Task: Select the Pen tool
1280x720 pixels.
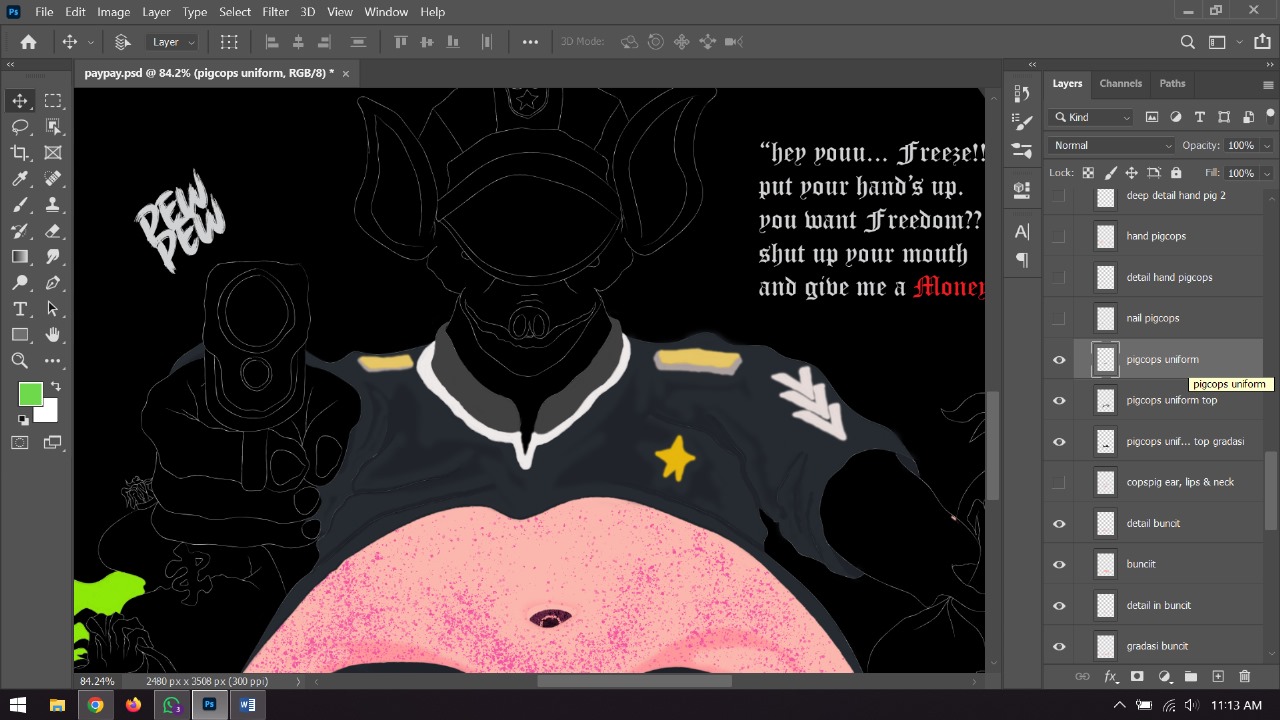Action: pyautogui.click(x=53, y=282)
